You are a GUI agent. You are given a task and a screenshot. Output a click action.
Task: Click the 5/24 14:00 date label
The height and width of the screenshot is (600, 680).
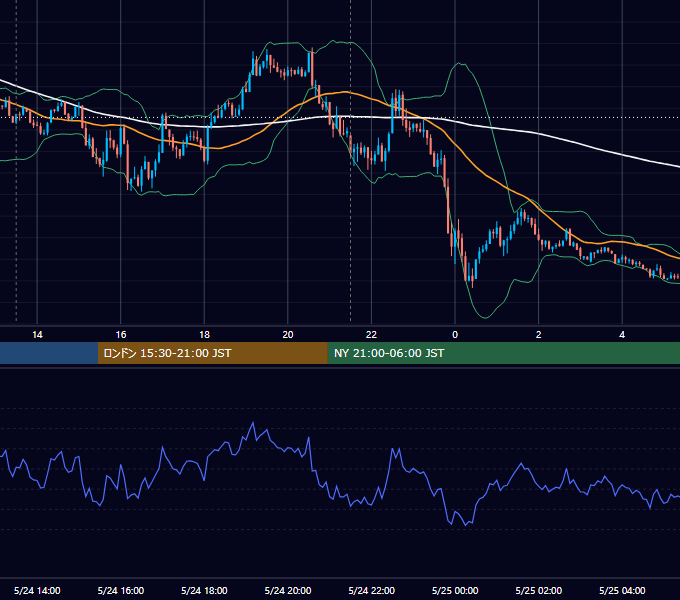click(37, 590)
